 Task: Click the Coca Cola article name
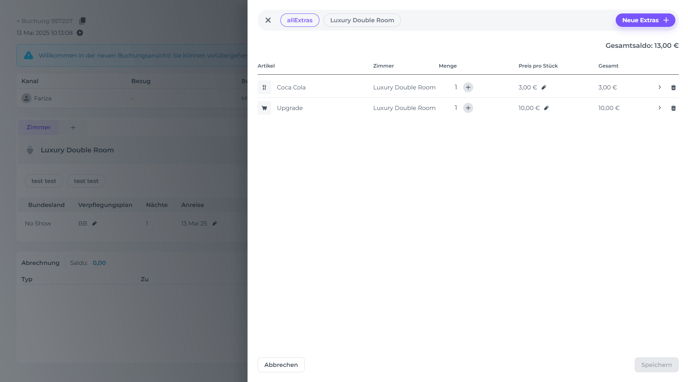click(x=291, y=87)
